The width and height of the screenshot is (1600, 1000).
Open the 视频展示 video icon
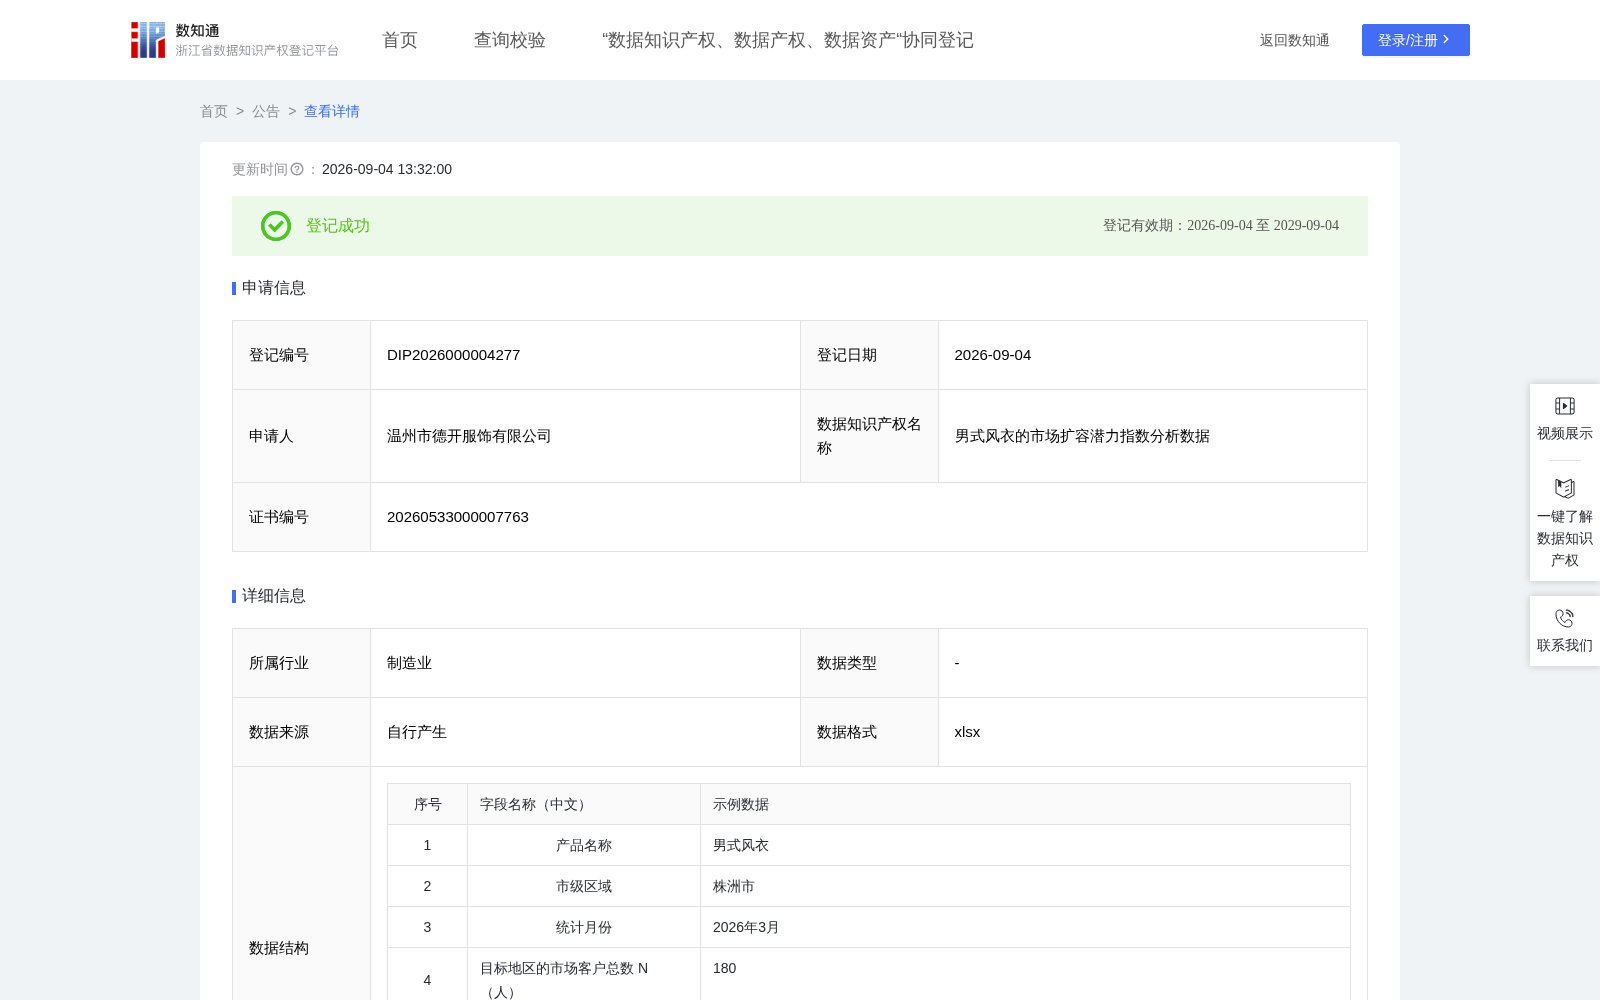click(x=1565, y=406)
